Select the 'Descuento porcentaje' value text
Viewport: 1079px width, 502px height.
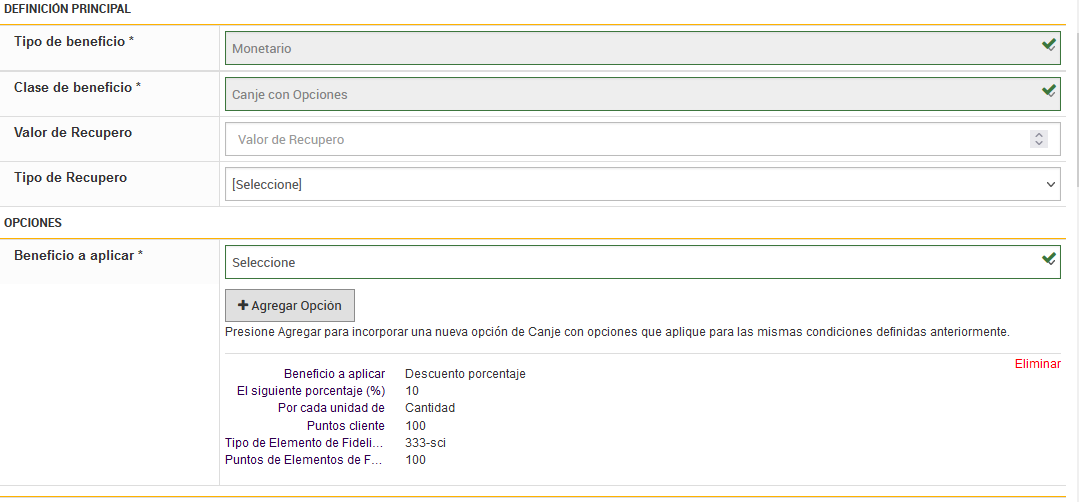(465, 374)
